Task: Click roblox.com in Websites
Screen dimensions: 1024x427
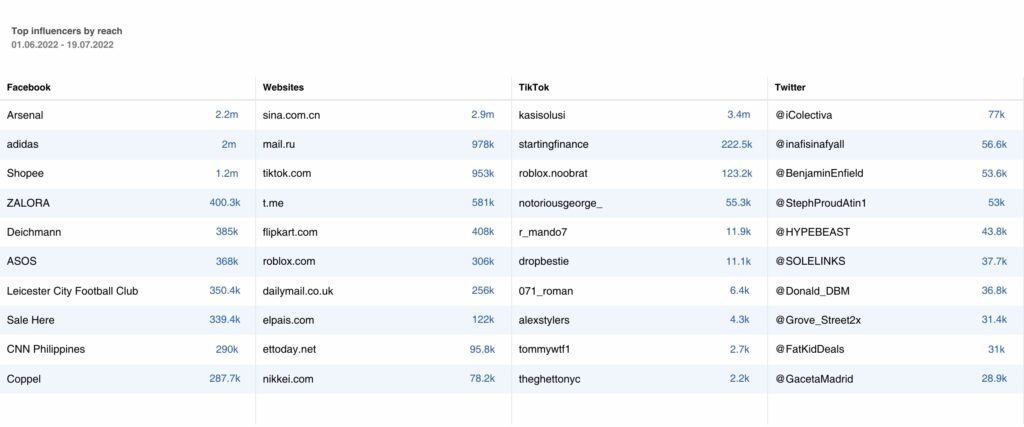Action: coord(289,261)
